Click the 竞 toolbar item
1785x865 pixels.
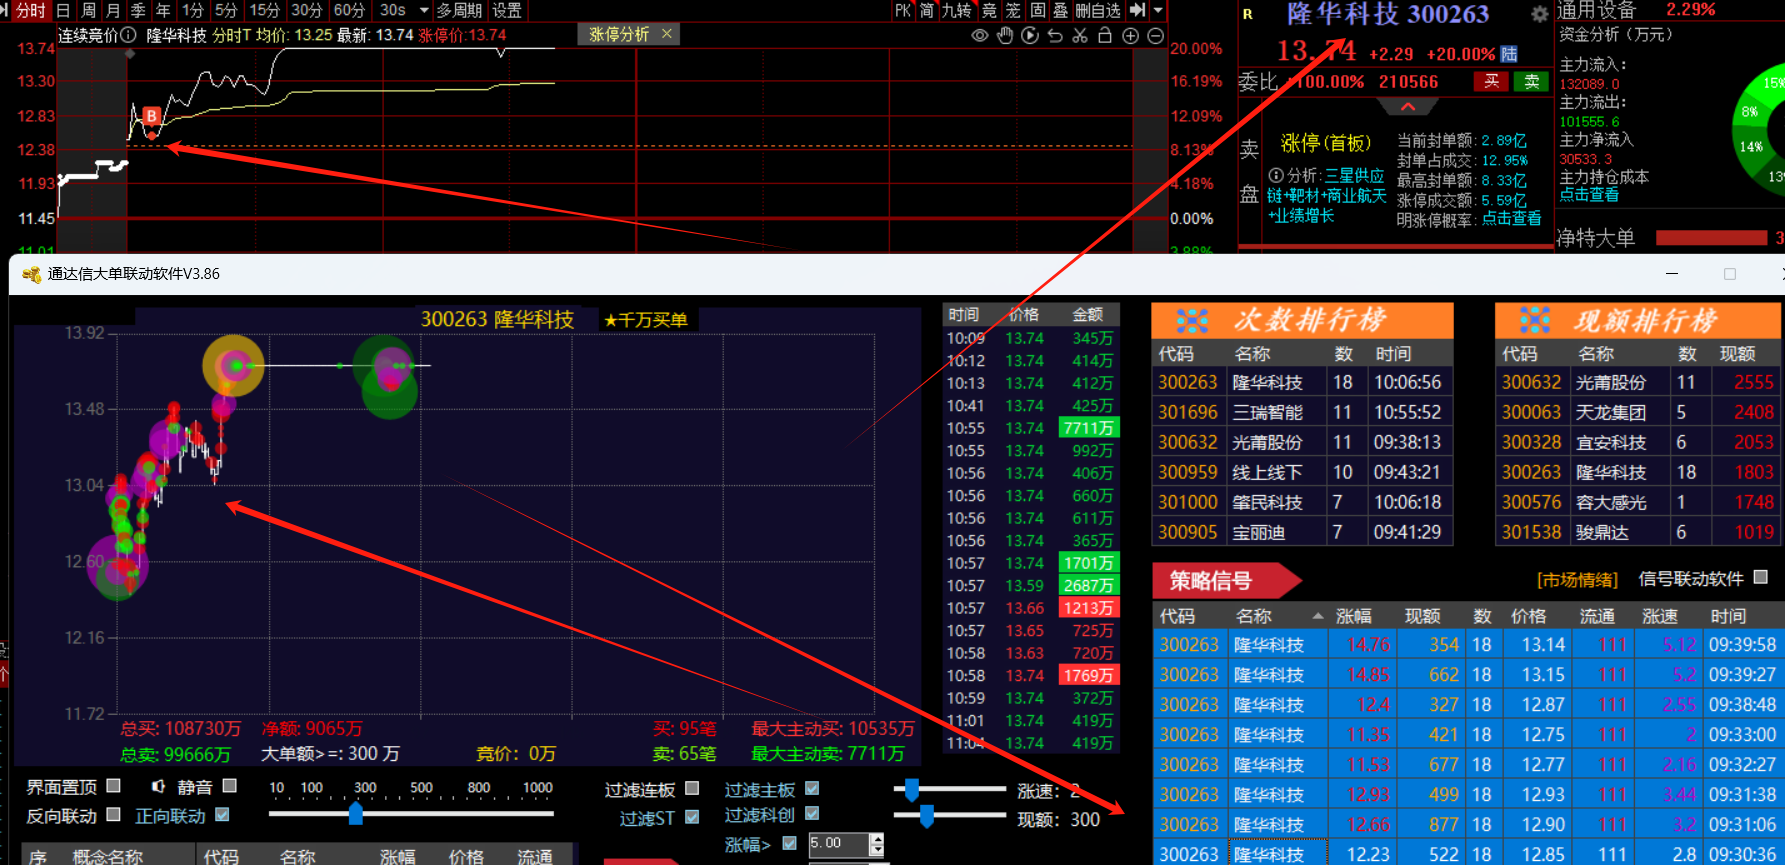[x=989, y=10]
